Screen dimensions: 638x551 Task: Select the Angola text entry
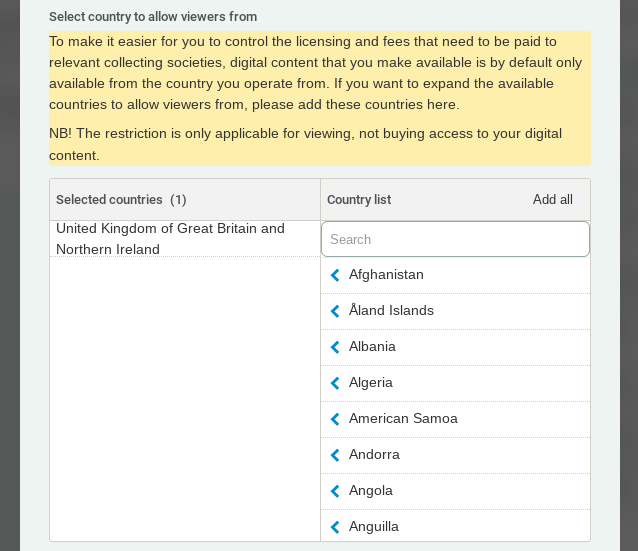pos(371,491)
